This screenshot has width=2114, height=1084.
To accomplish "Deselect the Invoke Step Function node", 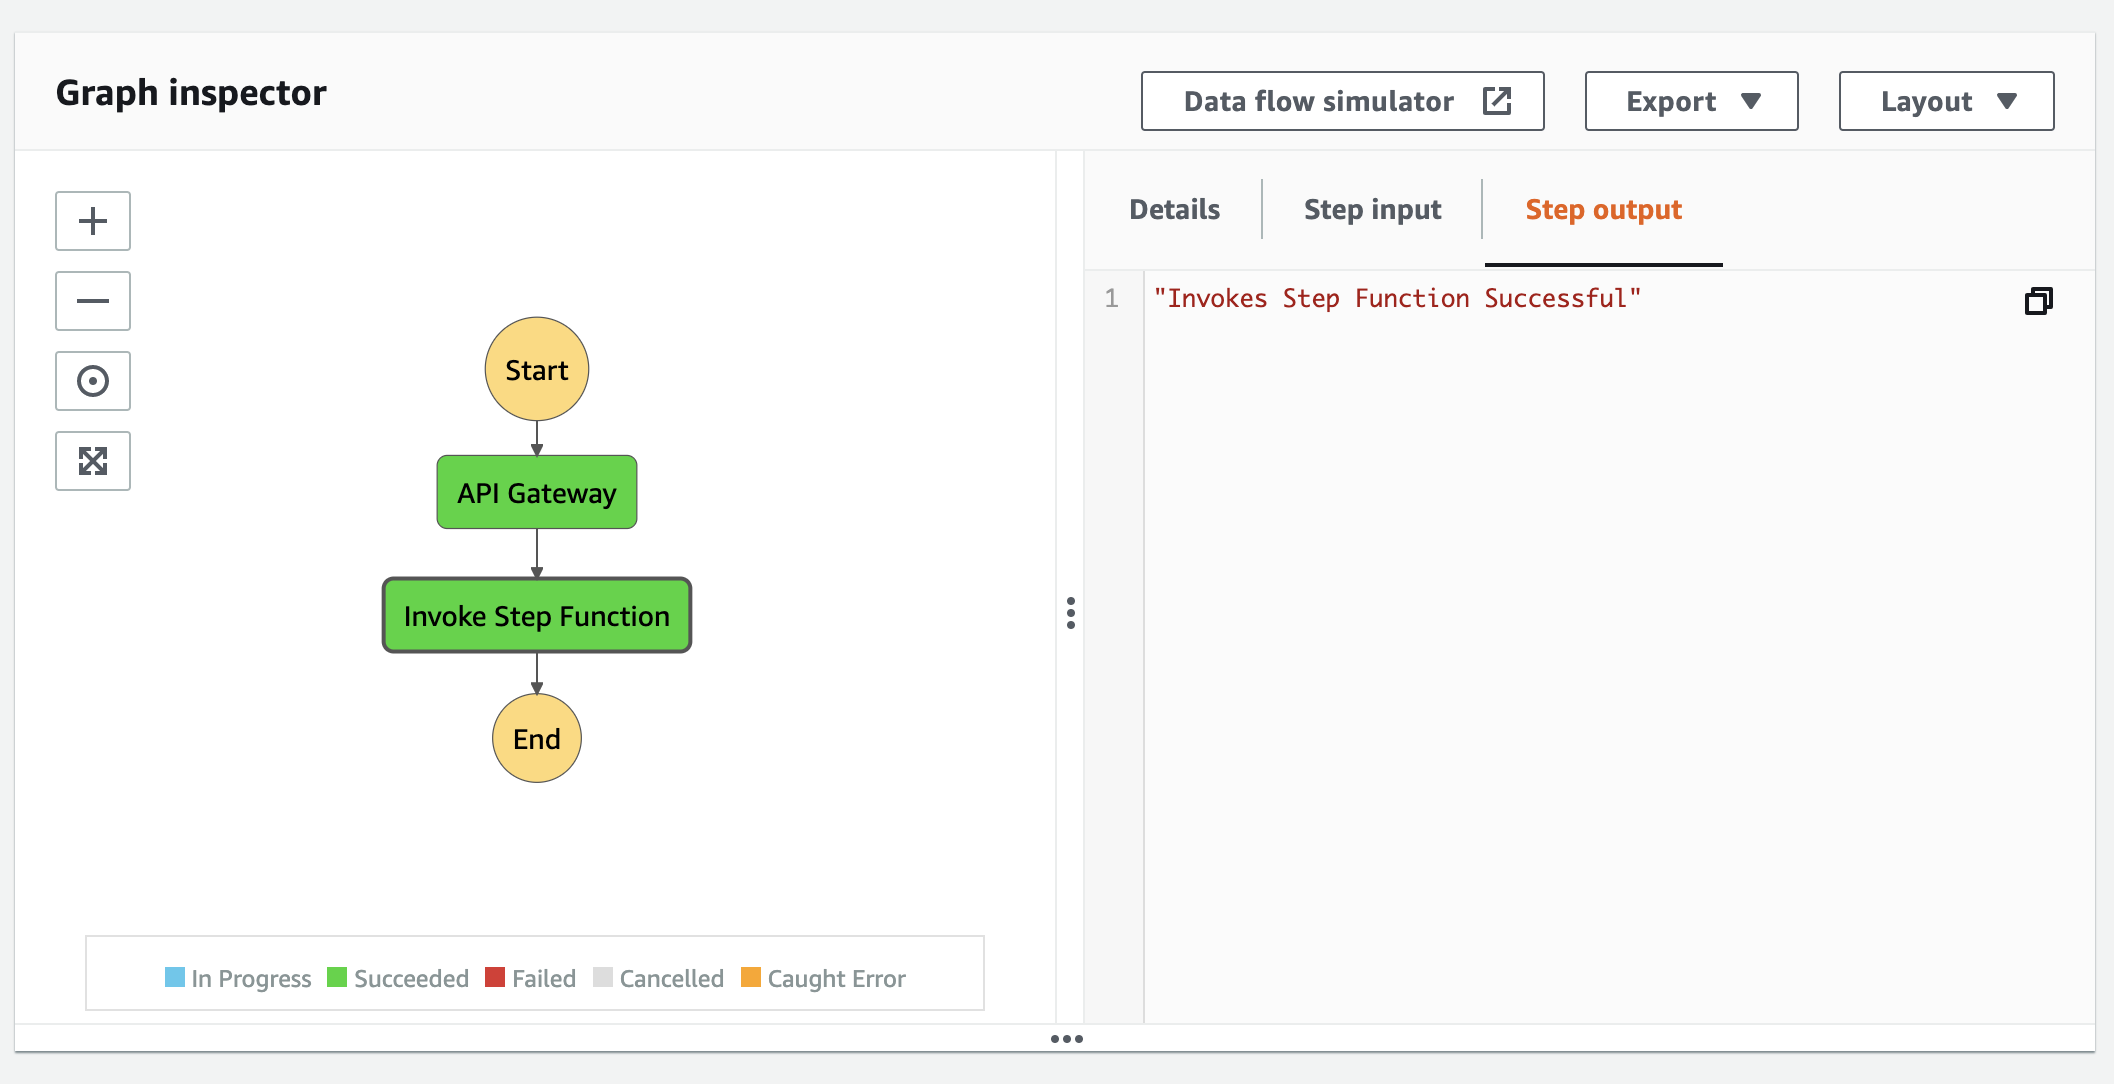I will coord(536,616).
